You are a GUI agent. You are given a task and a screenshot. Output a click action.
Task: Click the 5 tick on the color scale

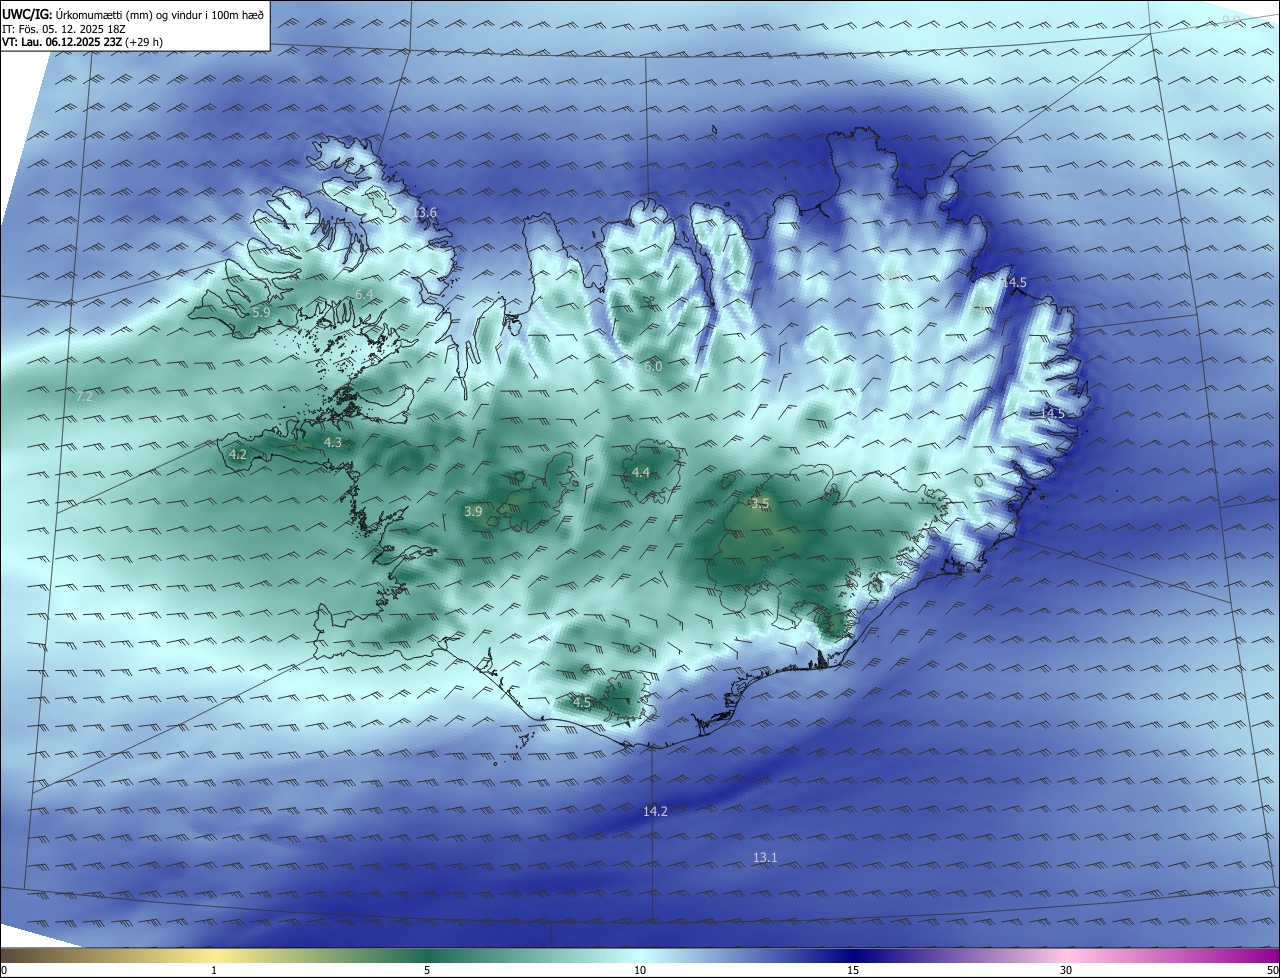427,971
